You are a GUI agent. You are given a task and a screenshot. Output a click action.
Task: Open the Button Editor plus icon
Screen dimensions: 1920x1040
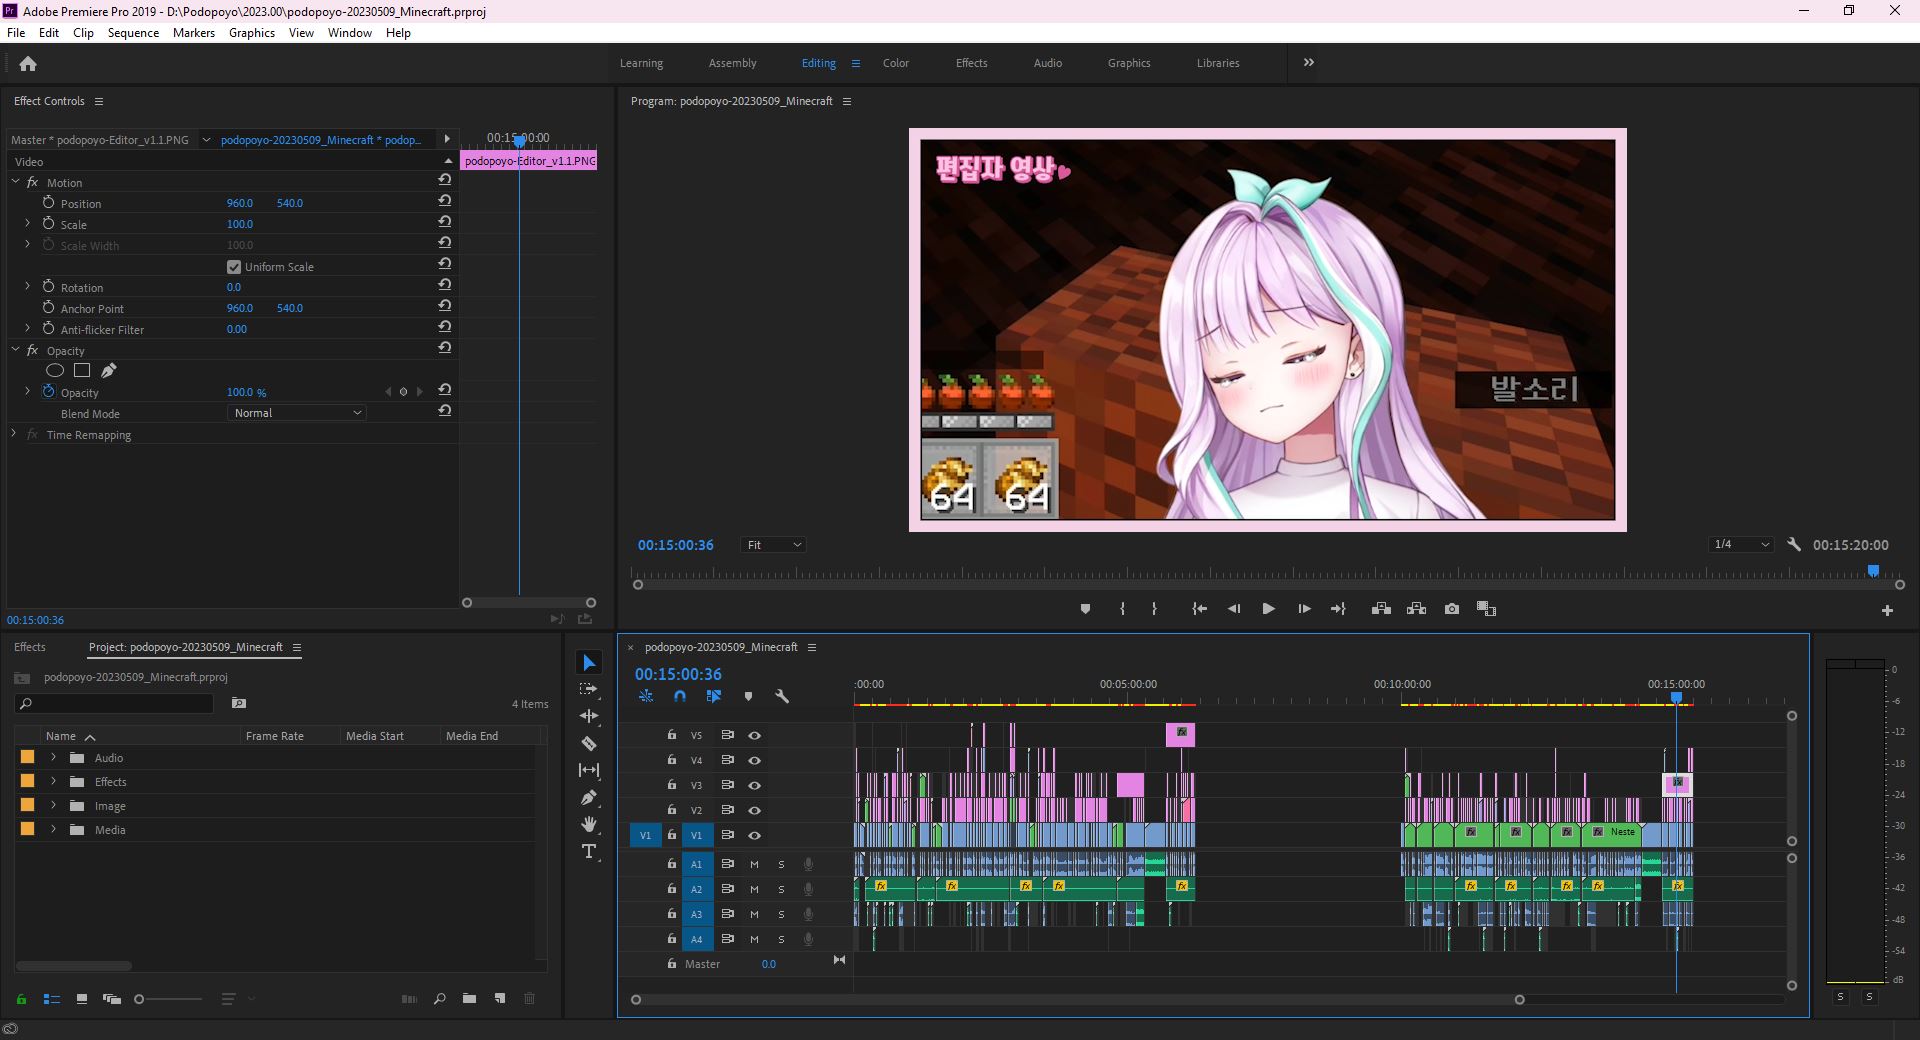1887,610
